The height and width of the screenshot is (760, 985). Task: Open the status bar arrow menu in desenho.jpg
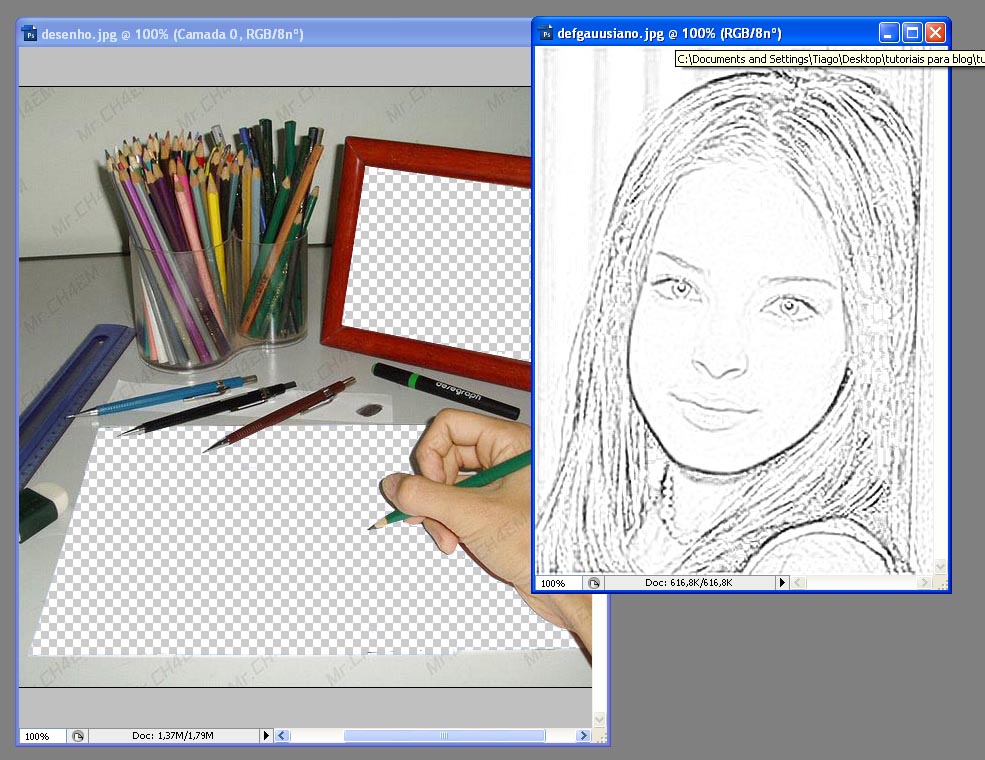click(x=266, y=736)
